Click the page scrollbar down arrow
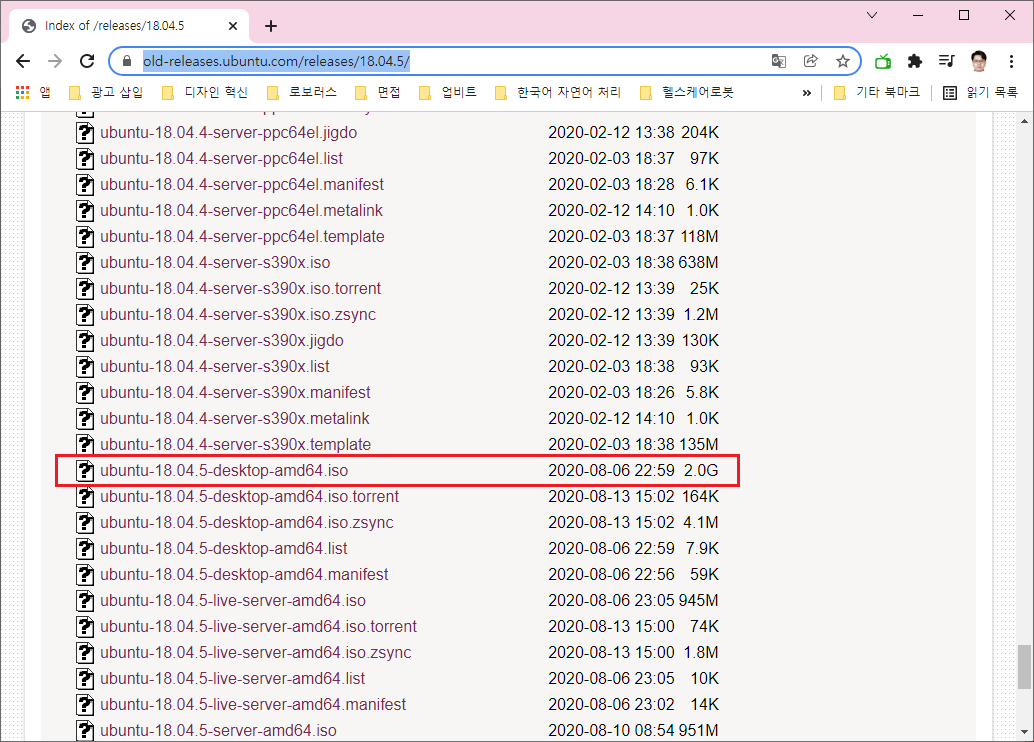This screenshot has height=742, width=1034. pyautogui.click(x=1024, y=731)
